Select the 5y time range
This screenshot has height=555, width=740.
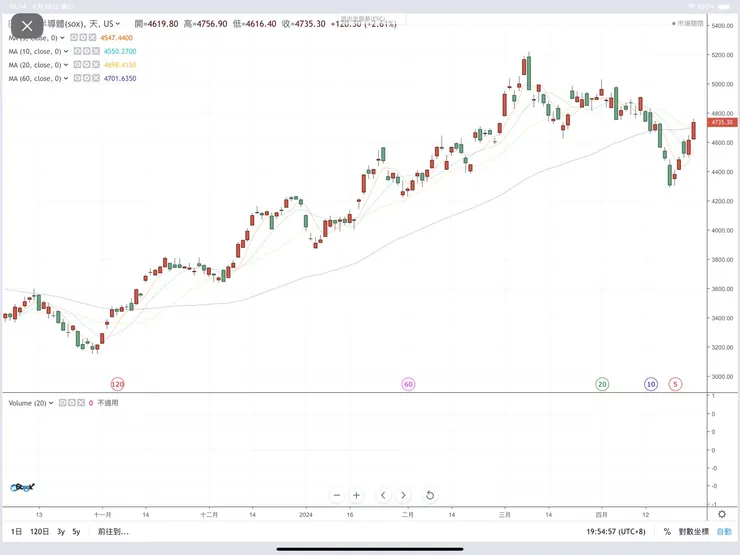pyautogui.click(x=76, y=531)
